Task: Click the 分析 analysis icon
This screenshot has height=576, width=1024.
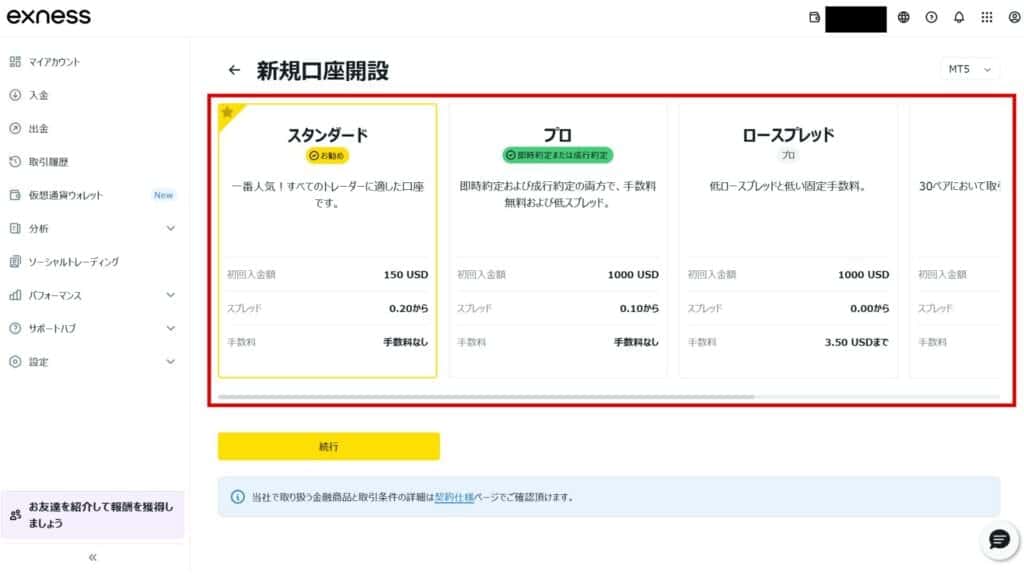Action: coord(15,228)
